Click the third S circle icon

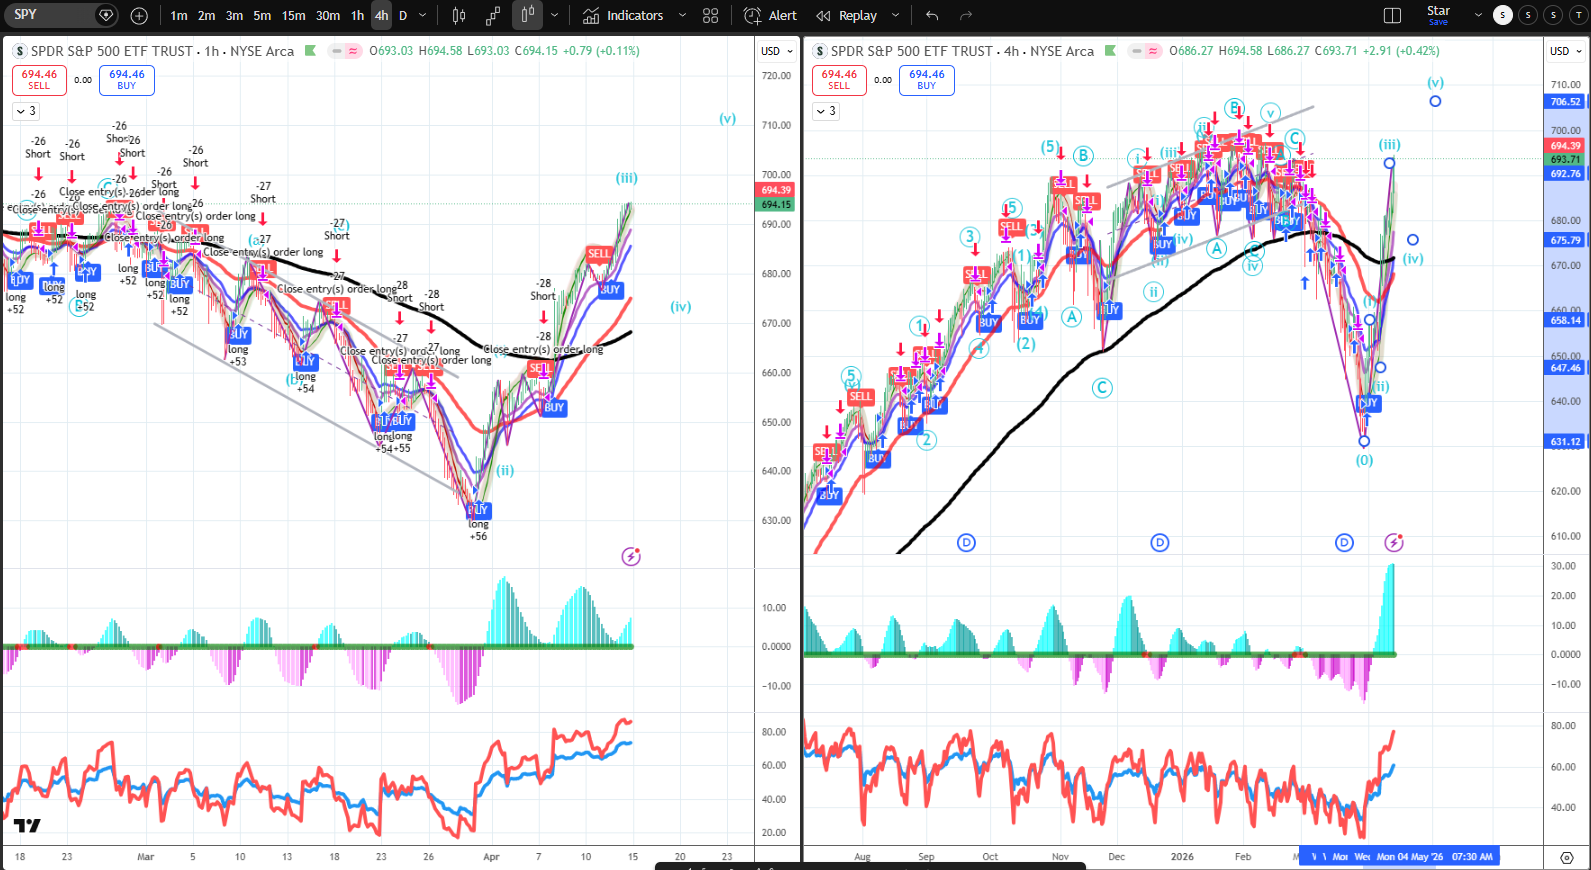click(1553, 15)
